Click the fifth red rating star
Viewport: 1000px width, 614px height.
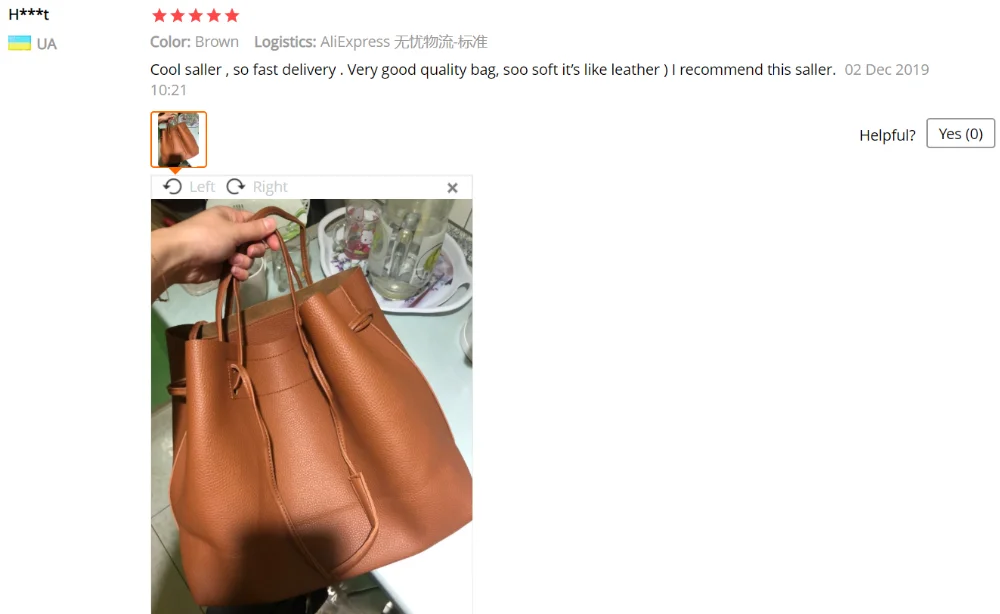[232, 15]
